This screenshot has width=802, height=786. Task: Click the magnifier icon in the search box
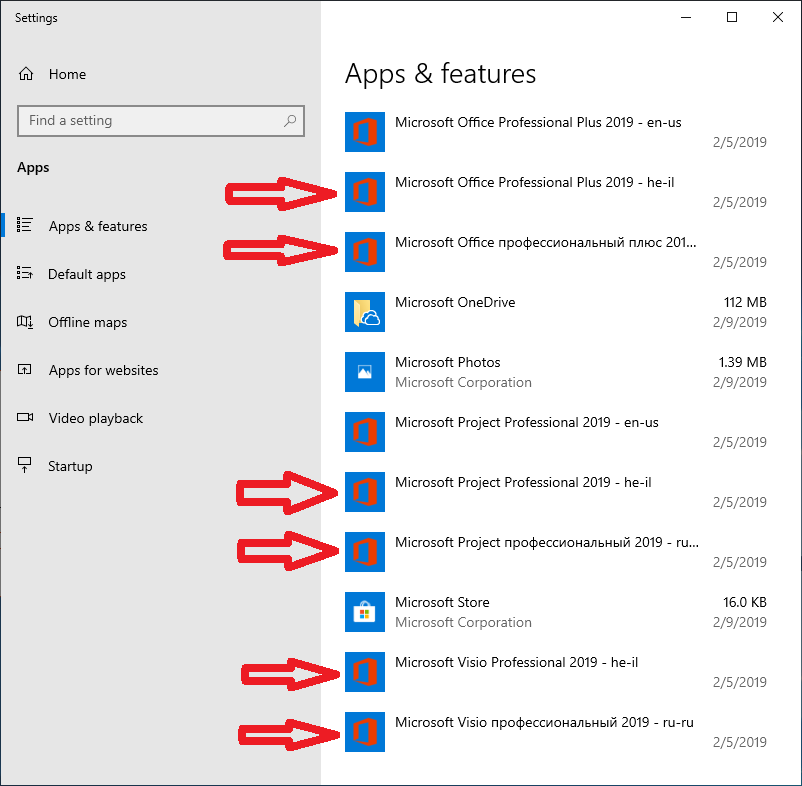pyautogui.click(x=290, y=121)
